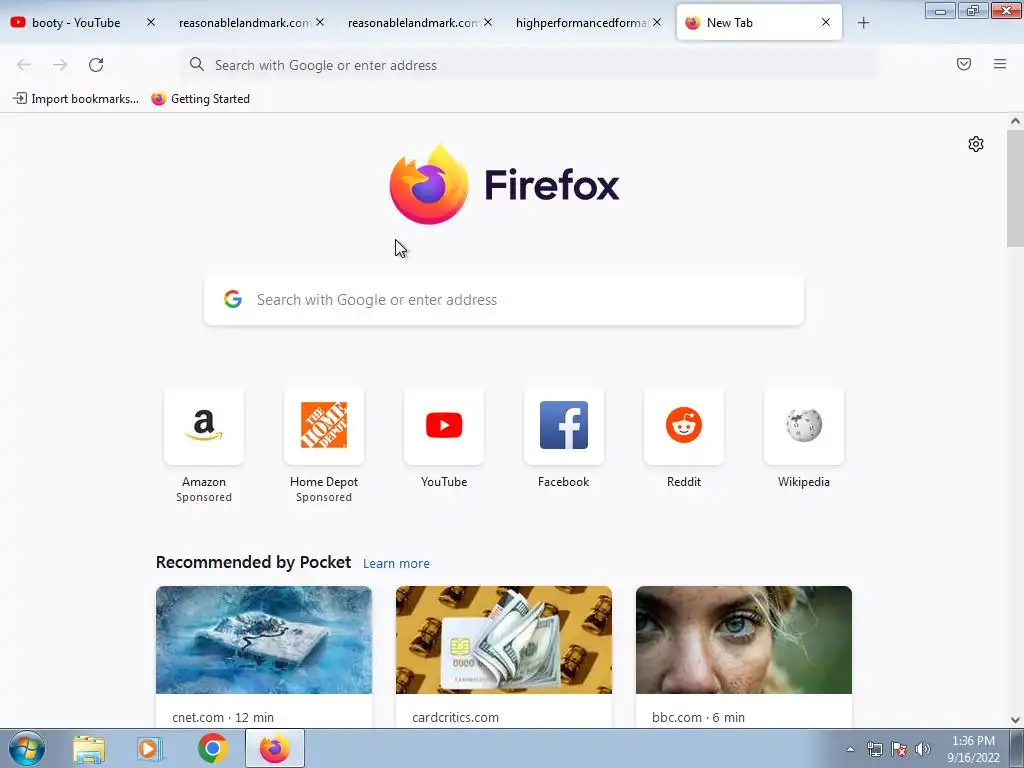
Task: Switch to second reasonablelandmark.com tab
Action: tap(413, 23)
